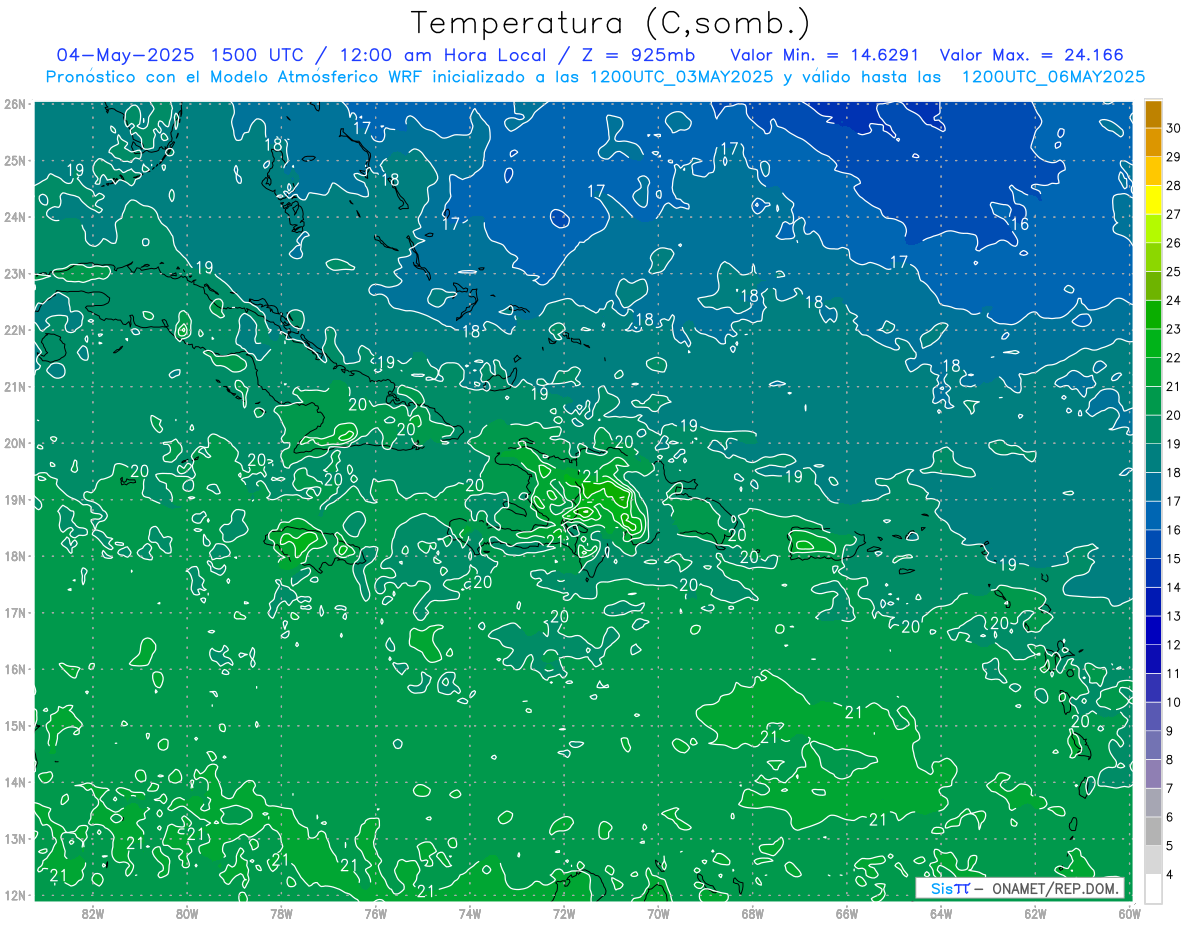Click the colorbar scale label 24

click(1174, 300)
